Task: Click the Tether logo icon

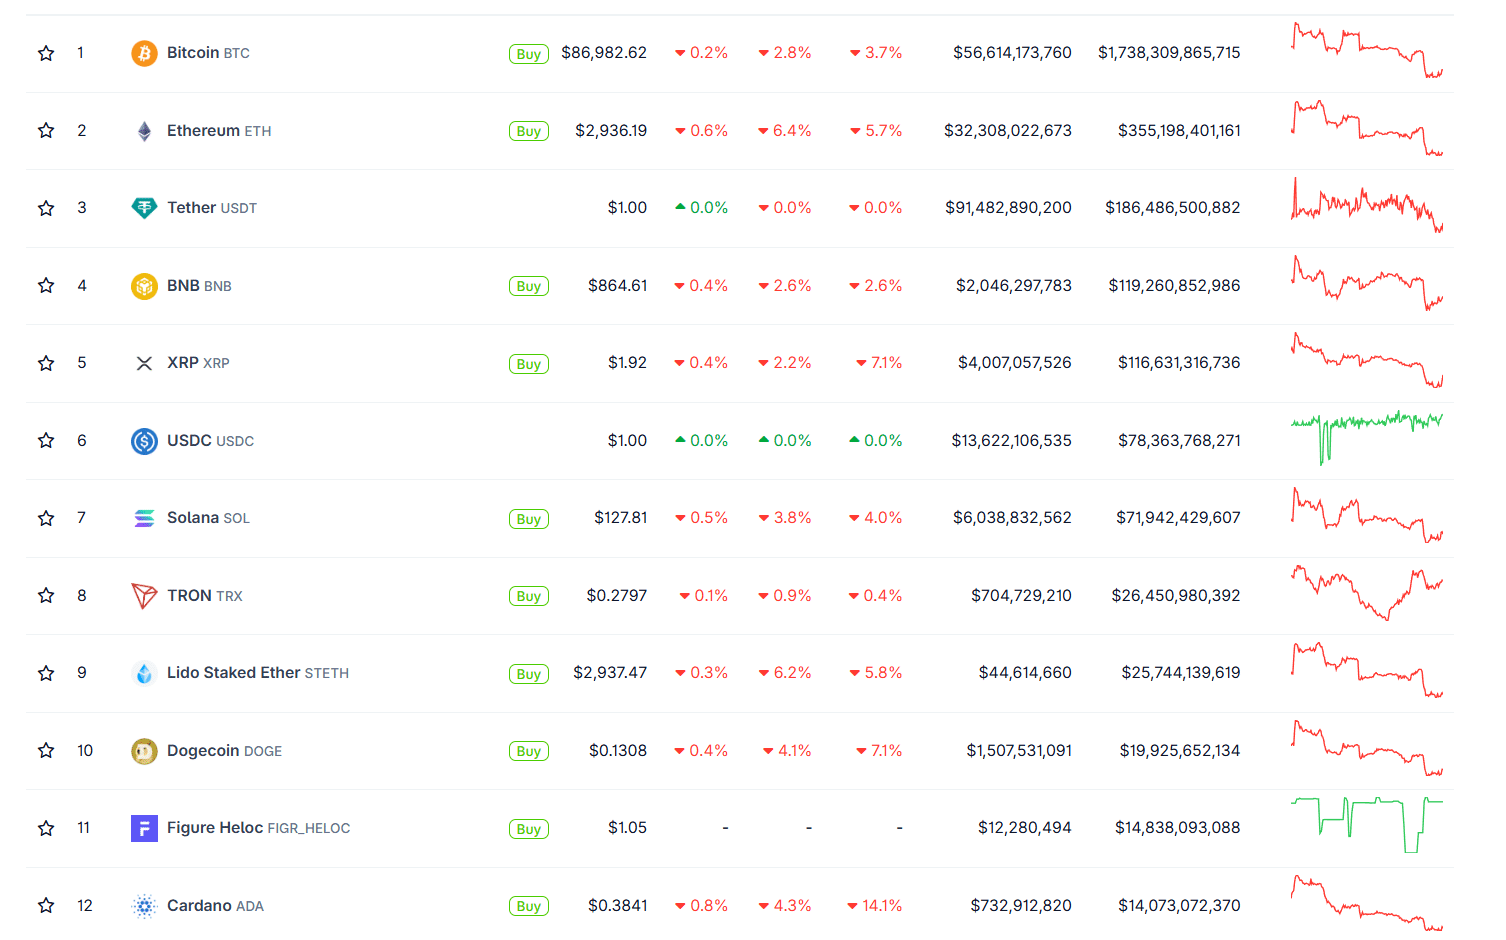Action: pos(144,208)
